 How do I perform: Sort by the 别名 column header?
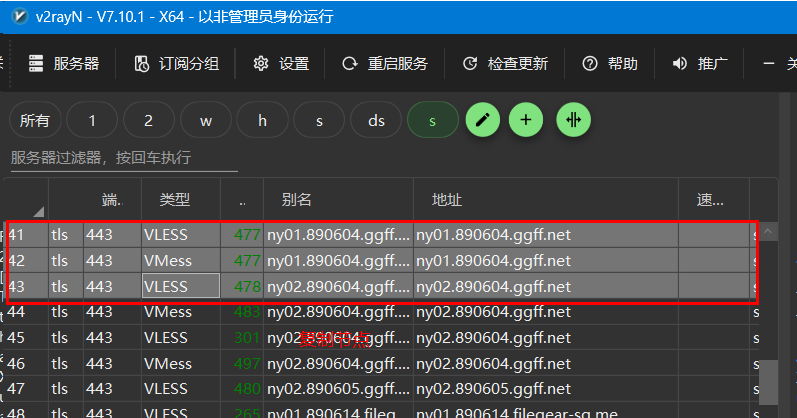tap(339, 199)
